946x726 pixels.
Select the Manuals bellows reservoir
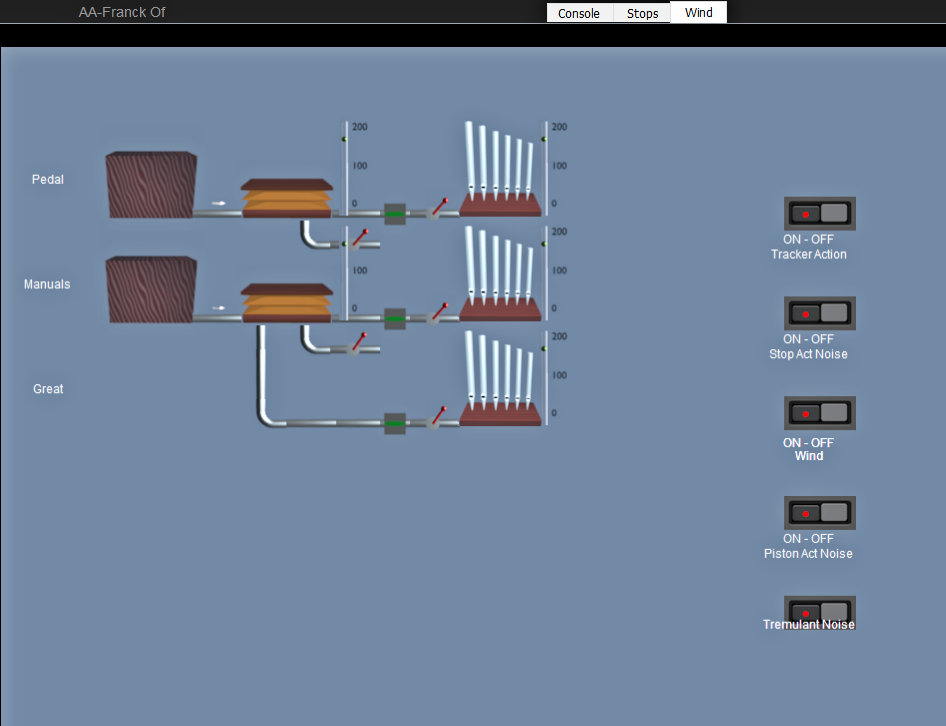(x=286, y=302)
